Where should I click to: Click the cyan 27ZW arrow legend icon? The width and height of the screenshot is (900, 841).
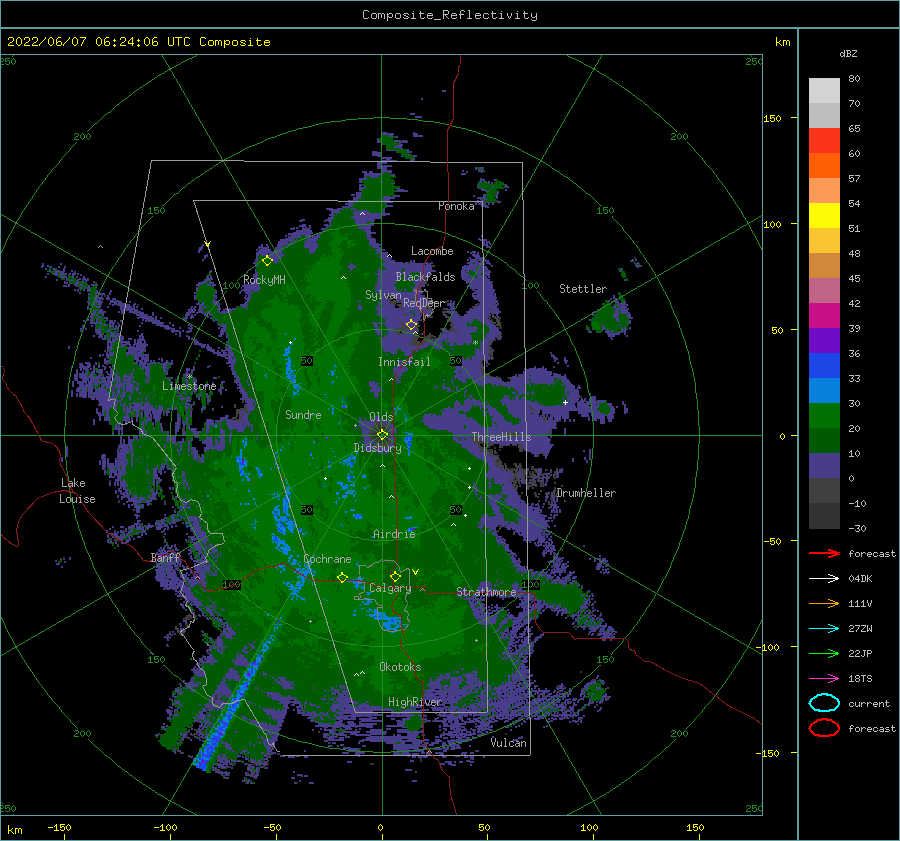[x=824, y=629]
